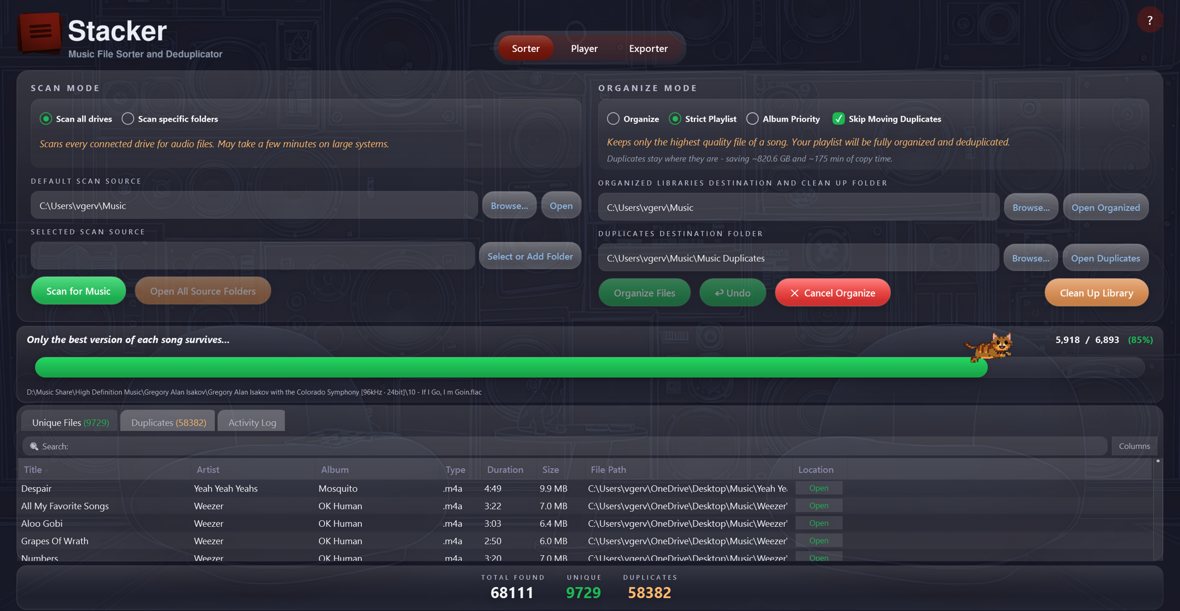Click Open Duplicates button
Screen dimensions: 1180x611
tap(1105, 258)
